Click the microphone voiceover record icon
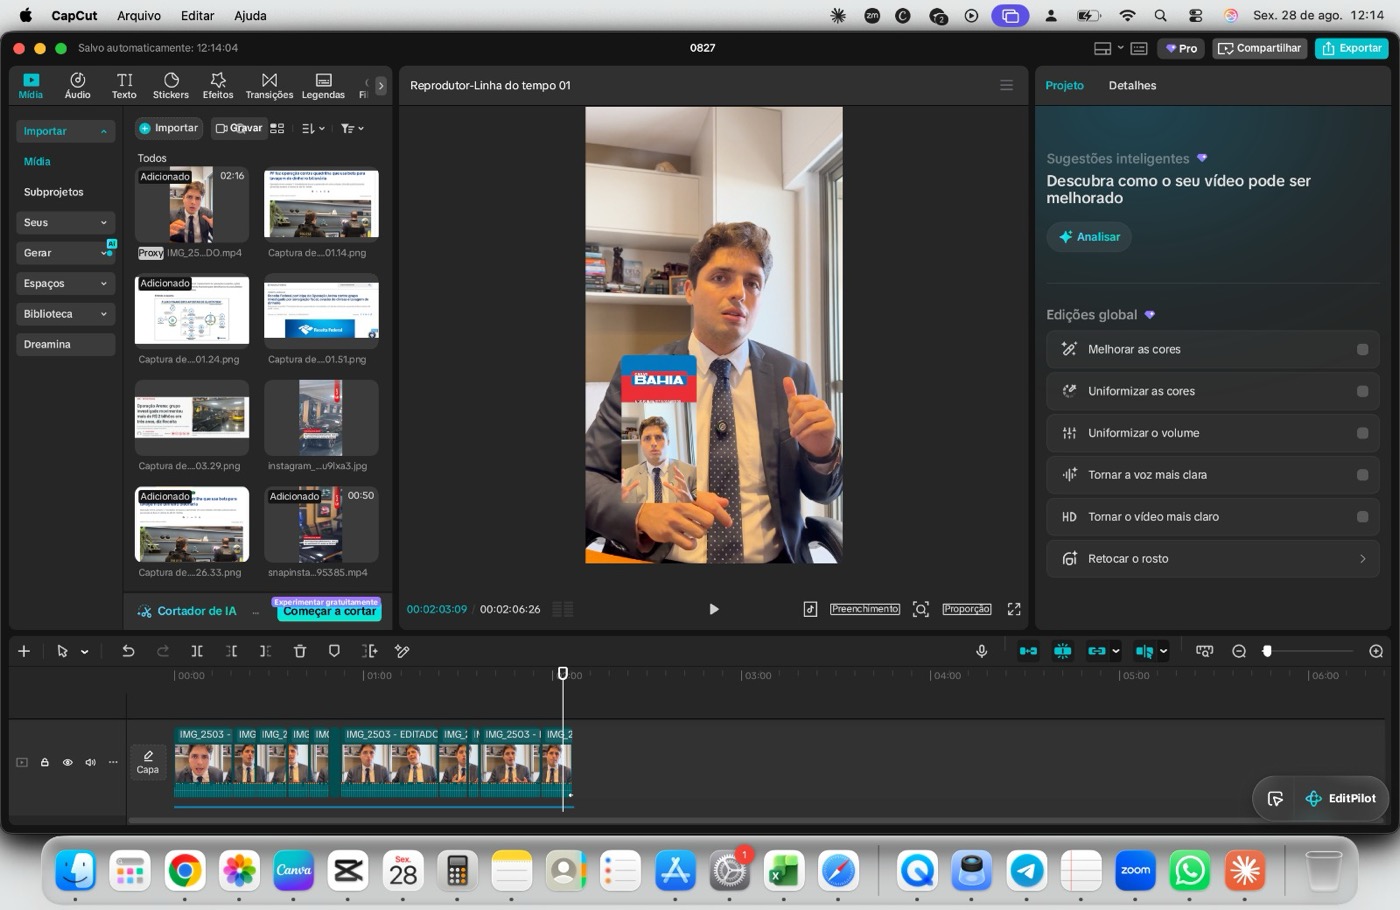Image resolution: width=1400 pixels, height=910 pixels. [x=981, y=651]
